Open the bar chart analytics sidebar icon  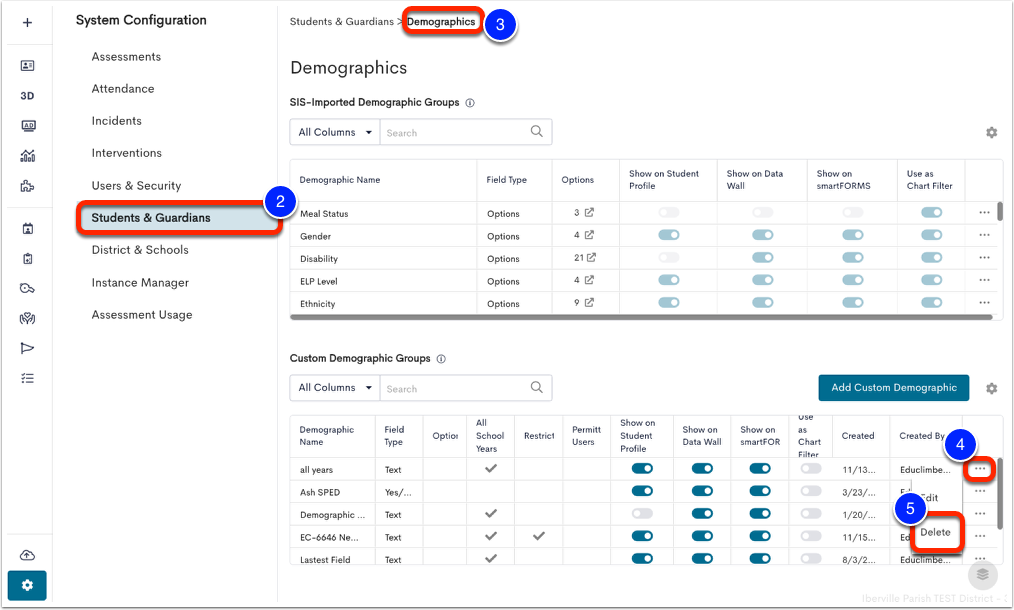coord(28,155)
